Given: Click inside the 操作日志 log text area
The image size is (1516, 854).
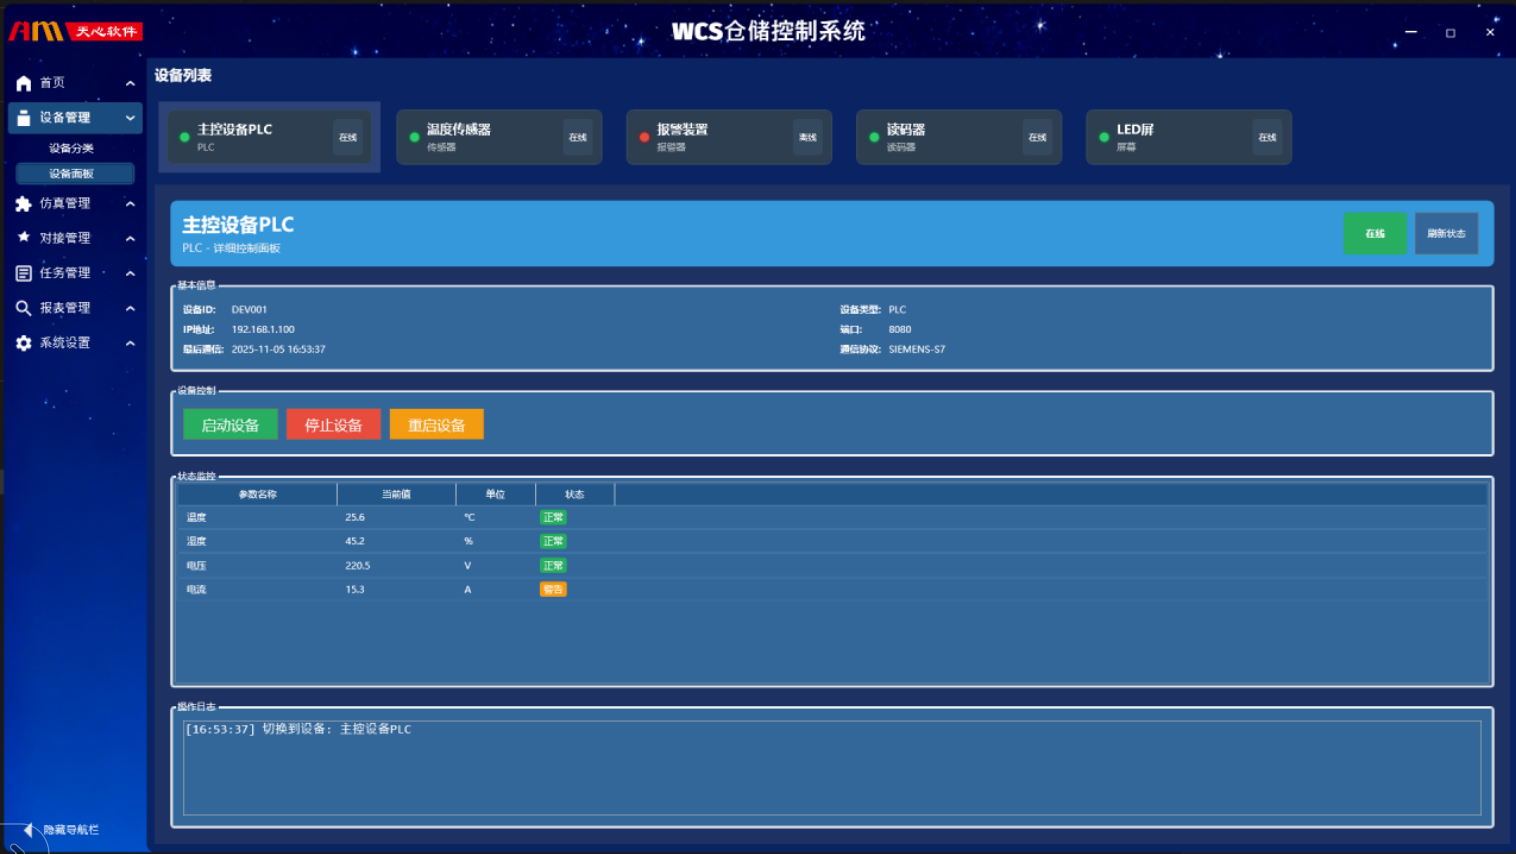Looking at the screenshot, I should coord(832,768).
